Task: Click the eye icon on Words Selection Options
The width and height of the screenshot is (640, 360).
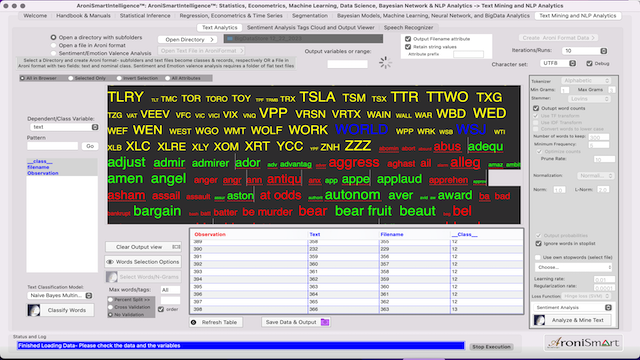Action: click(x=110, y=262)
